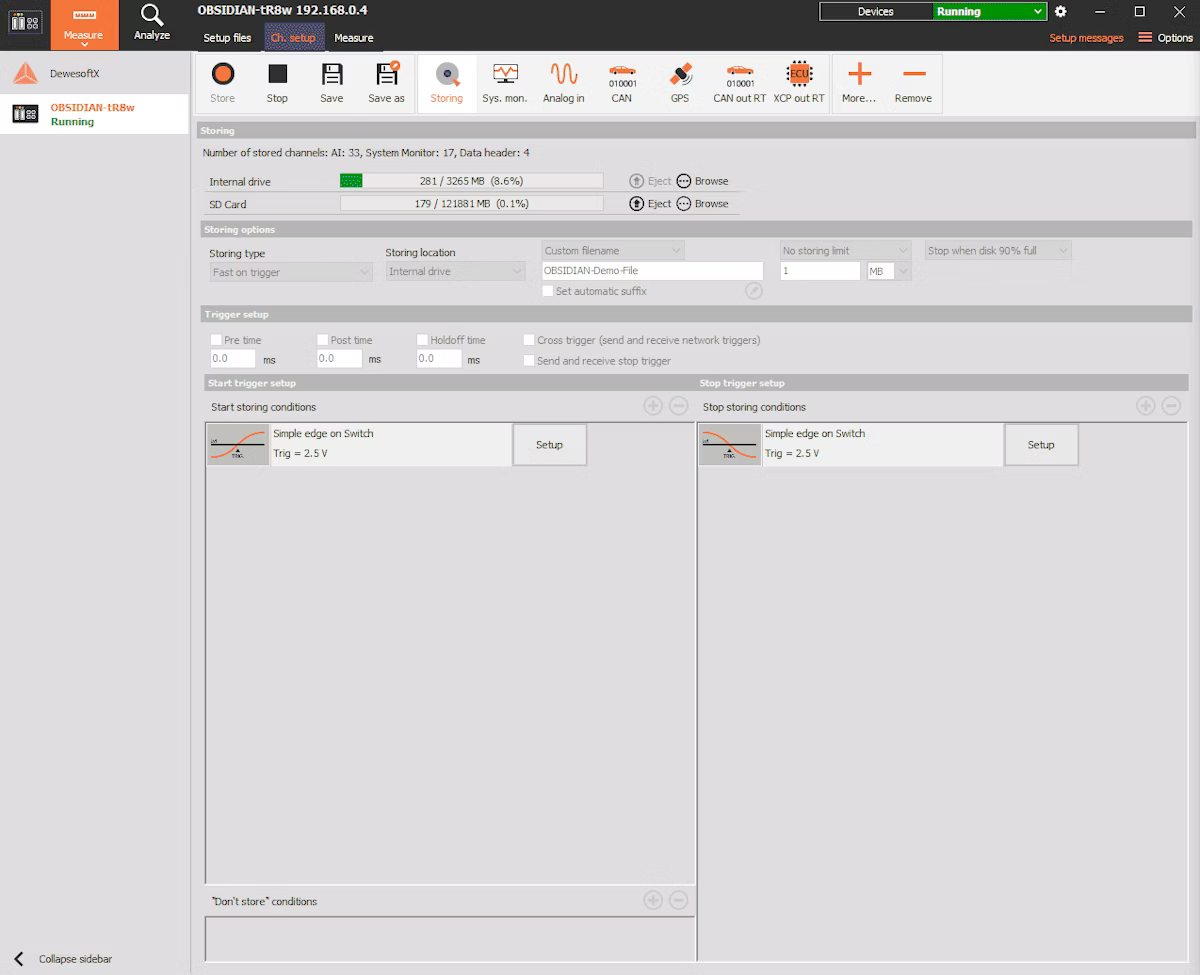Select the start condition Simple edge on Switch
Viewport: 1200px width, 975px height.
tap(359, 444)
